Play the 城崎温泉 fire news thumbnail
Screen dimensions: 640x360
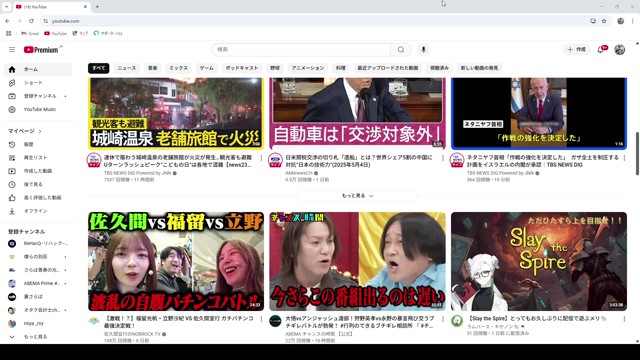tap(176, 113)
